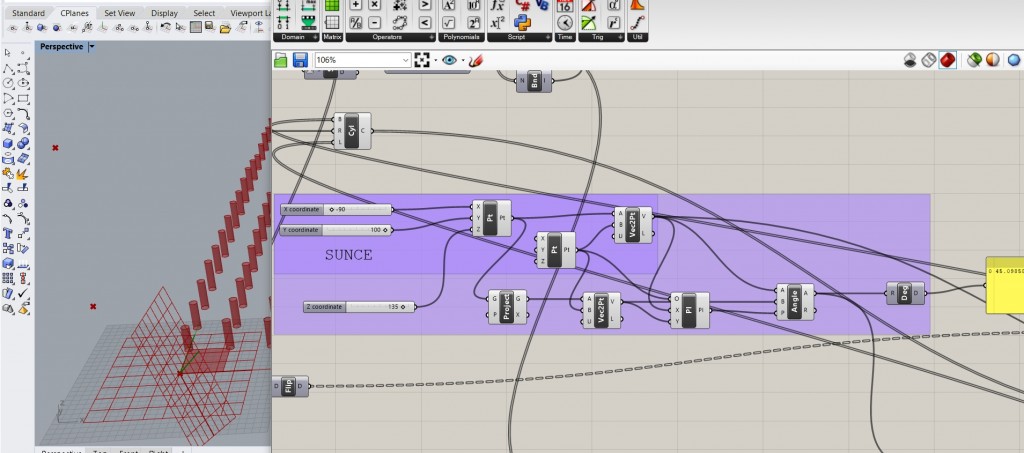1024x453 pixels.
Task: Click the Polynomials panel label
Action: click(461, 38)
